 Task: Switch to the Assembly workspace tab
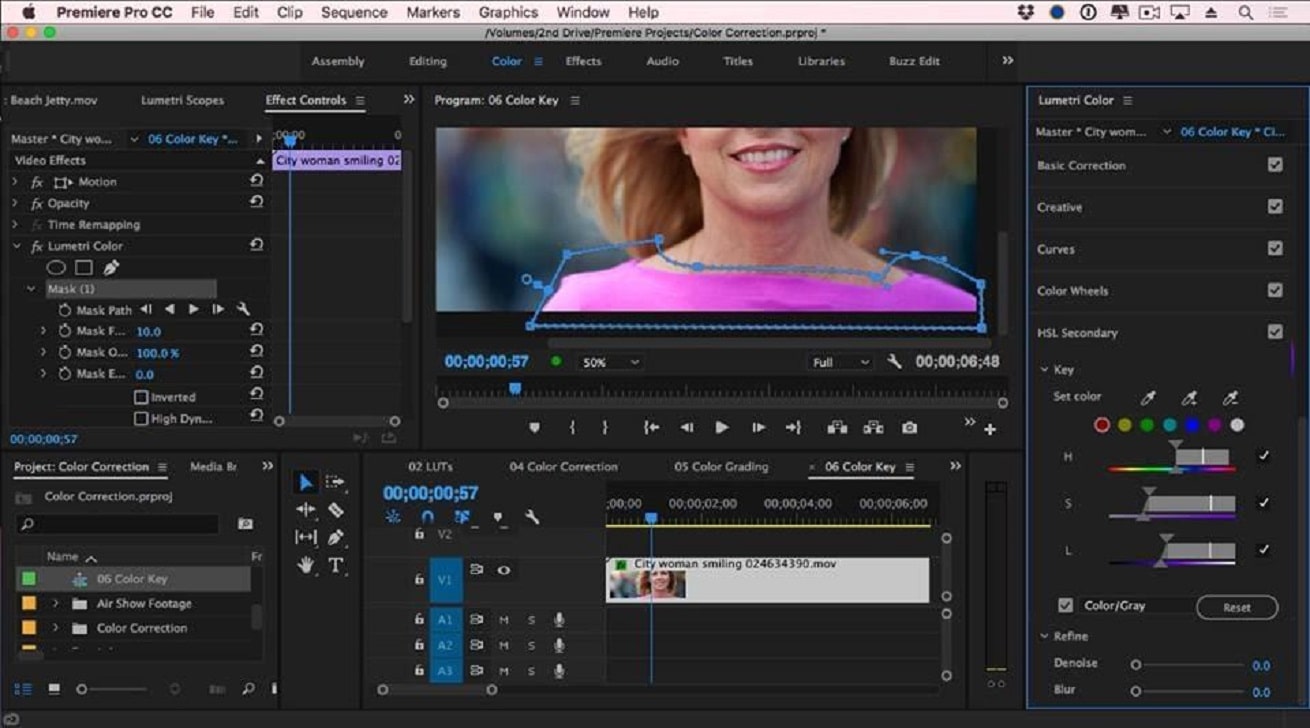[x=339, y=61]
